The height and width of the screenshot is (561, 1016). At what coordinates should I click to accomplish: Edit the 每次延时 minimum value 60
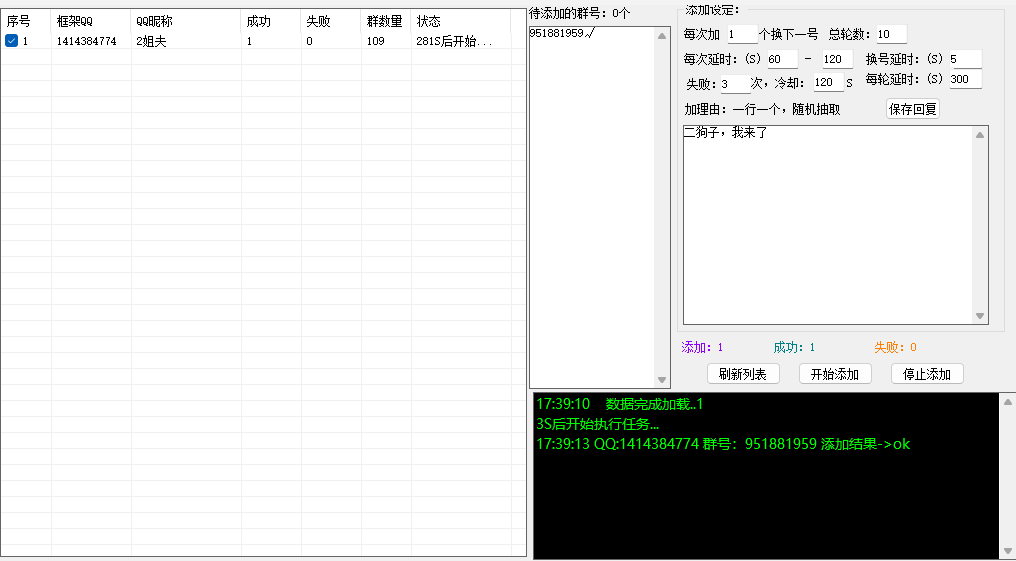tap(781, 59)
